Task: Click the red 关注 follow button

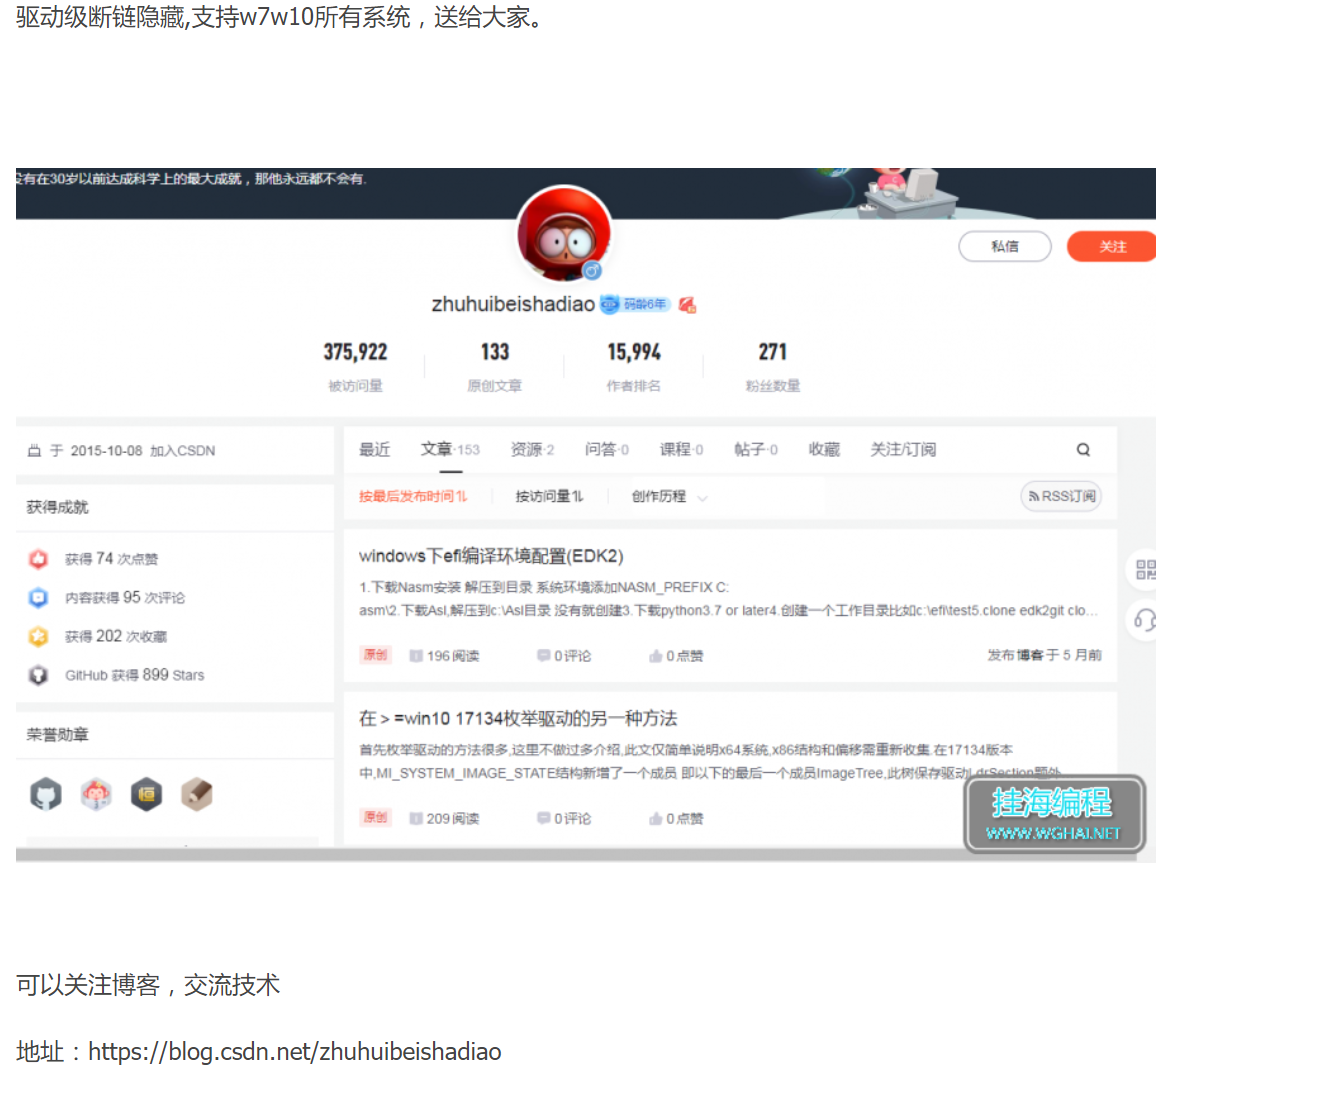Action: (x=1112, y=247)
